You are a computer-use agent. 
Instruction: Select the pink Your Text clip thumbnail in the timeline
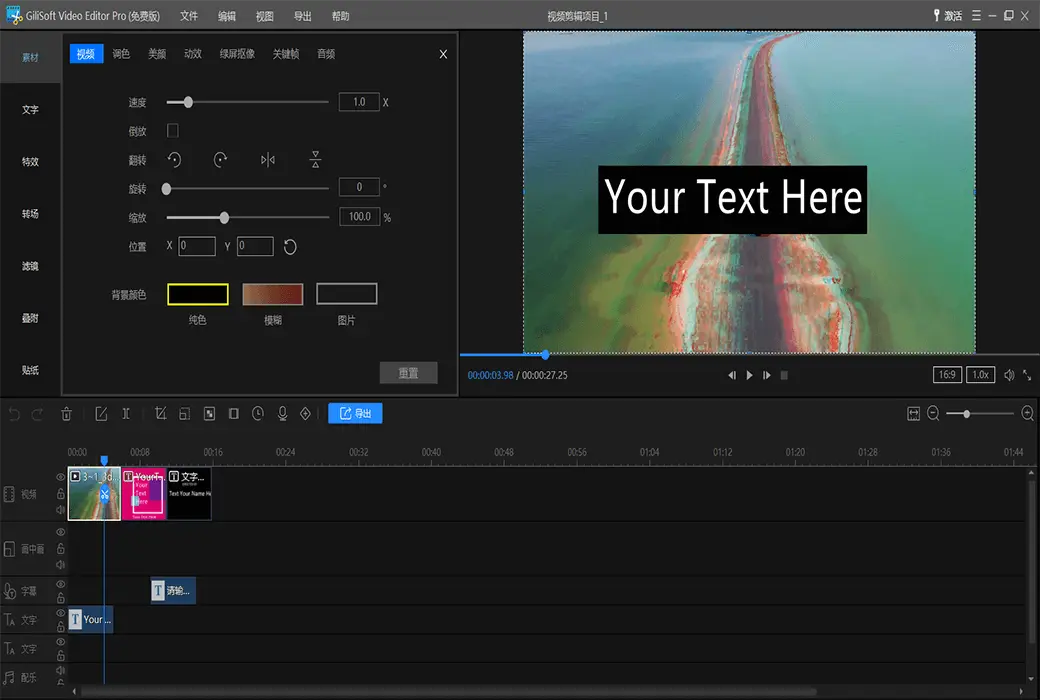coord(144,494)
